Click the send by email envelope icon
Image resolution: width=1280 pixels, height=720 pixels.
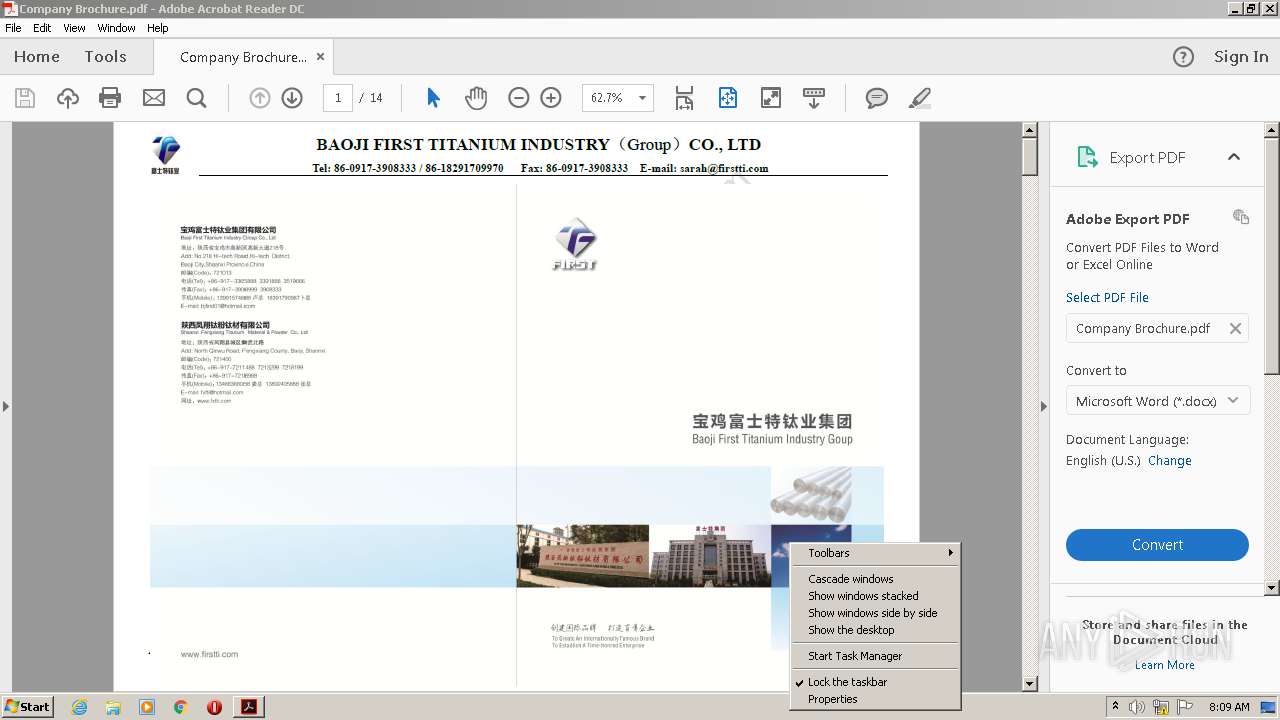point(154,98)
